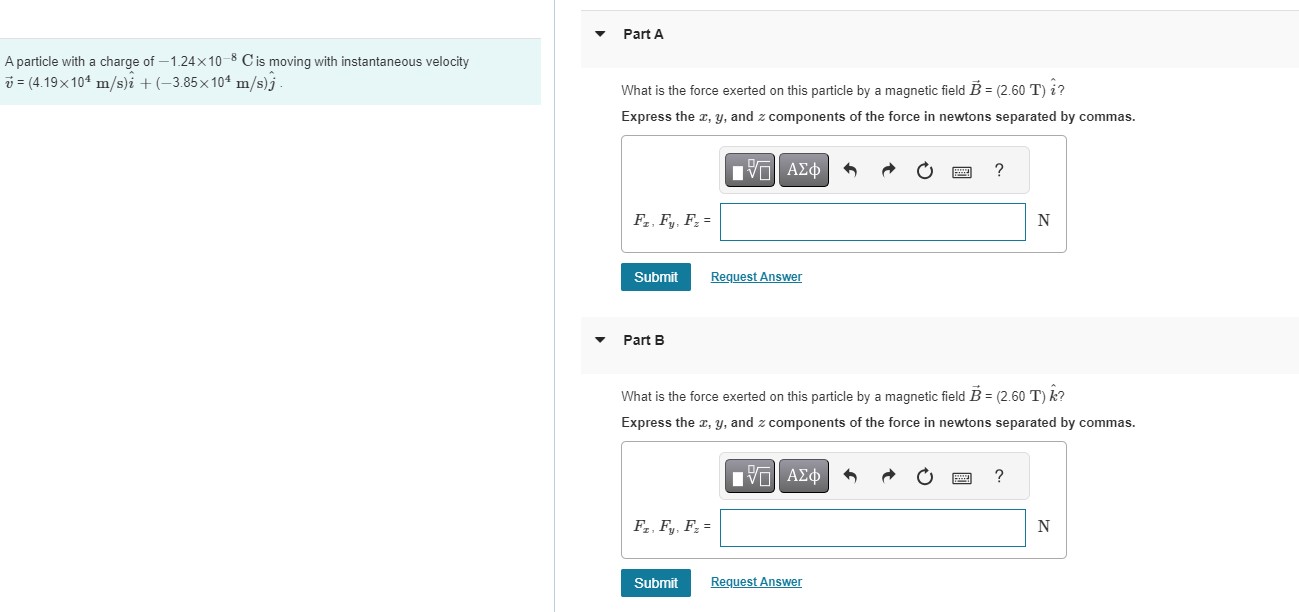Click Request Answer under Part B
This screenshot has width=1299, height=612.
coord(756,581)
